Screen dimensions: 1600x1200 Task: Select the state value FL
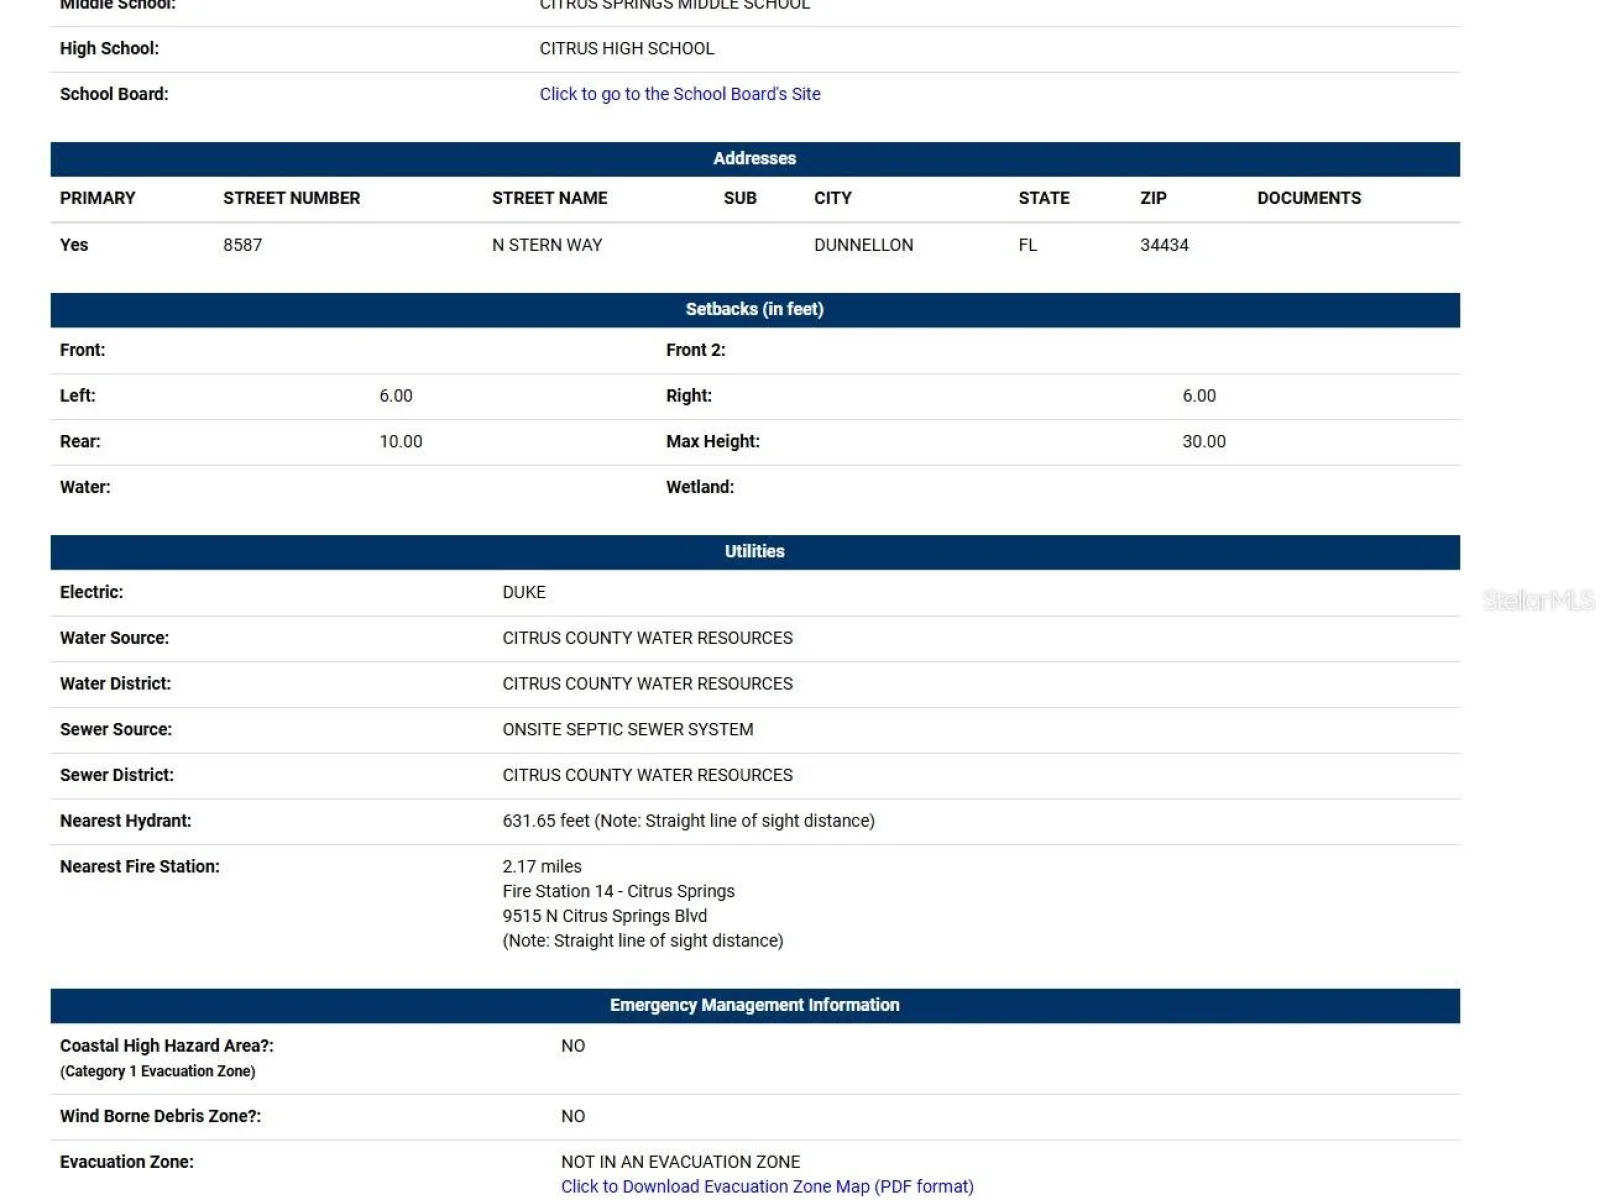click(x=1028, y=245)
